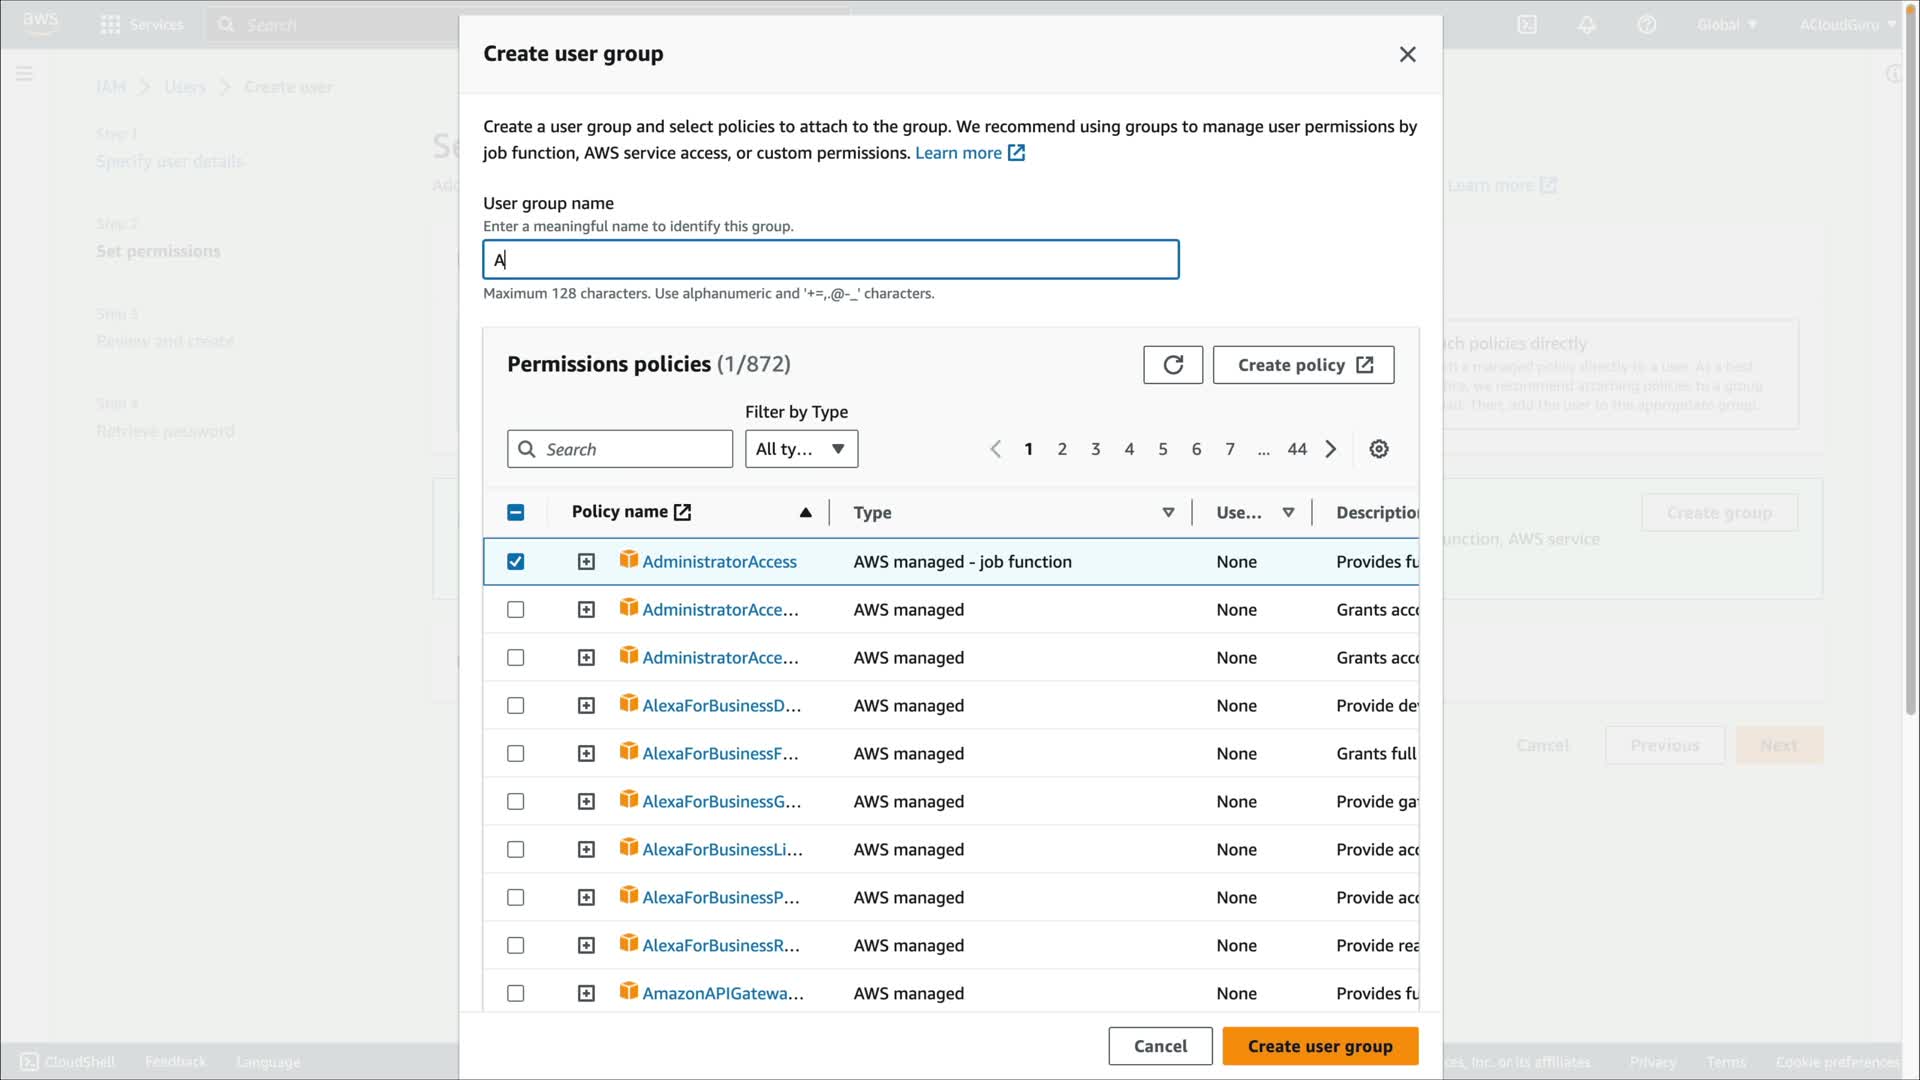Check the AlexaForBusinessD... policy checkbox
This screenshot has height=1080, width=1920.
pyautogui.click(x=516, y=706)
